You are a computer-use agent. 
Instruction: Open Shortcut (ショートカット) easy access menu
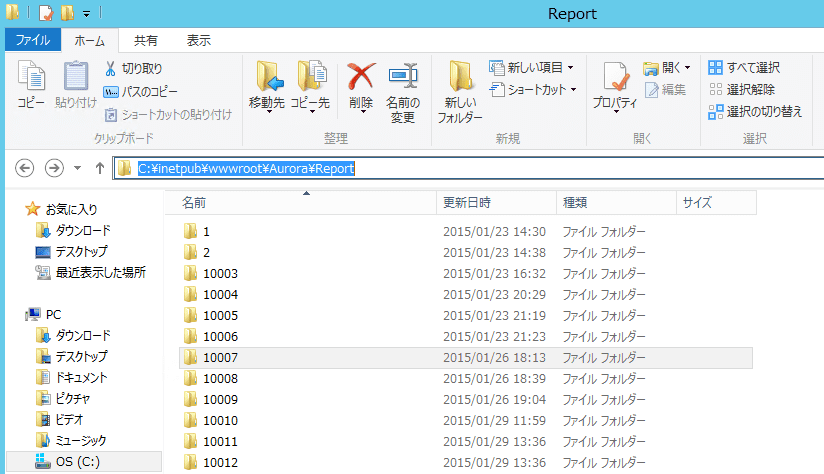click(x=533, y=89)
